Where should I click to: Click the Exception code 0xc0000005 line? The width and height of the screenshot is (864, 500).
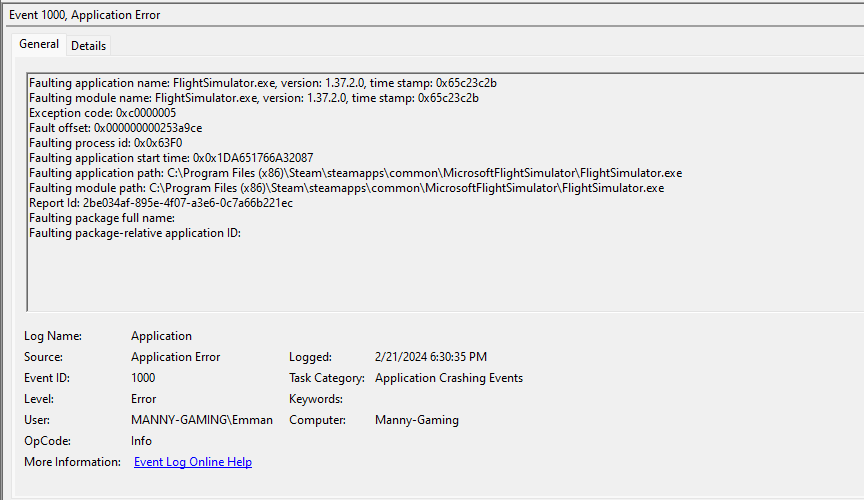(102, 113)
